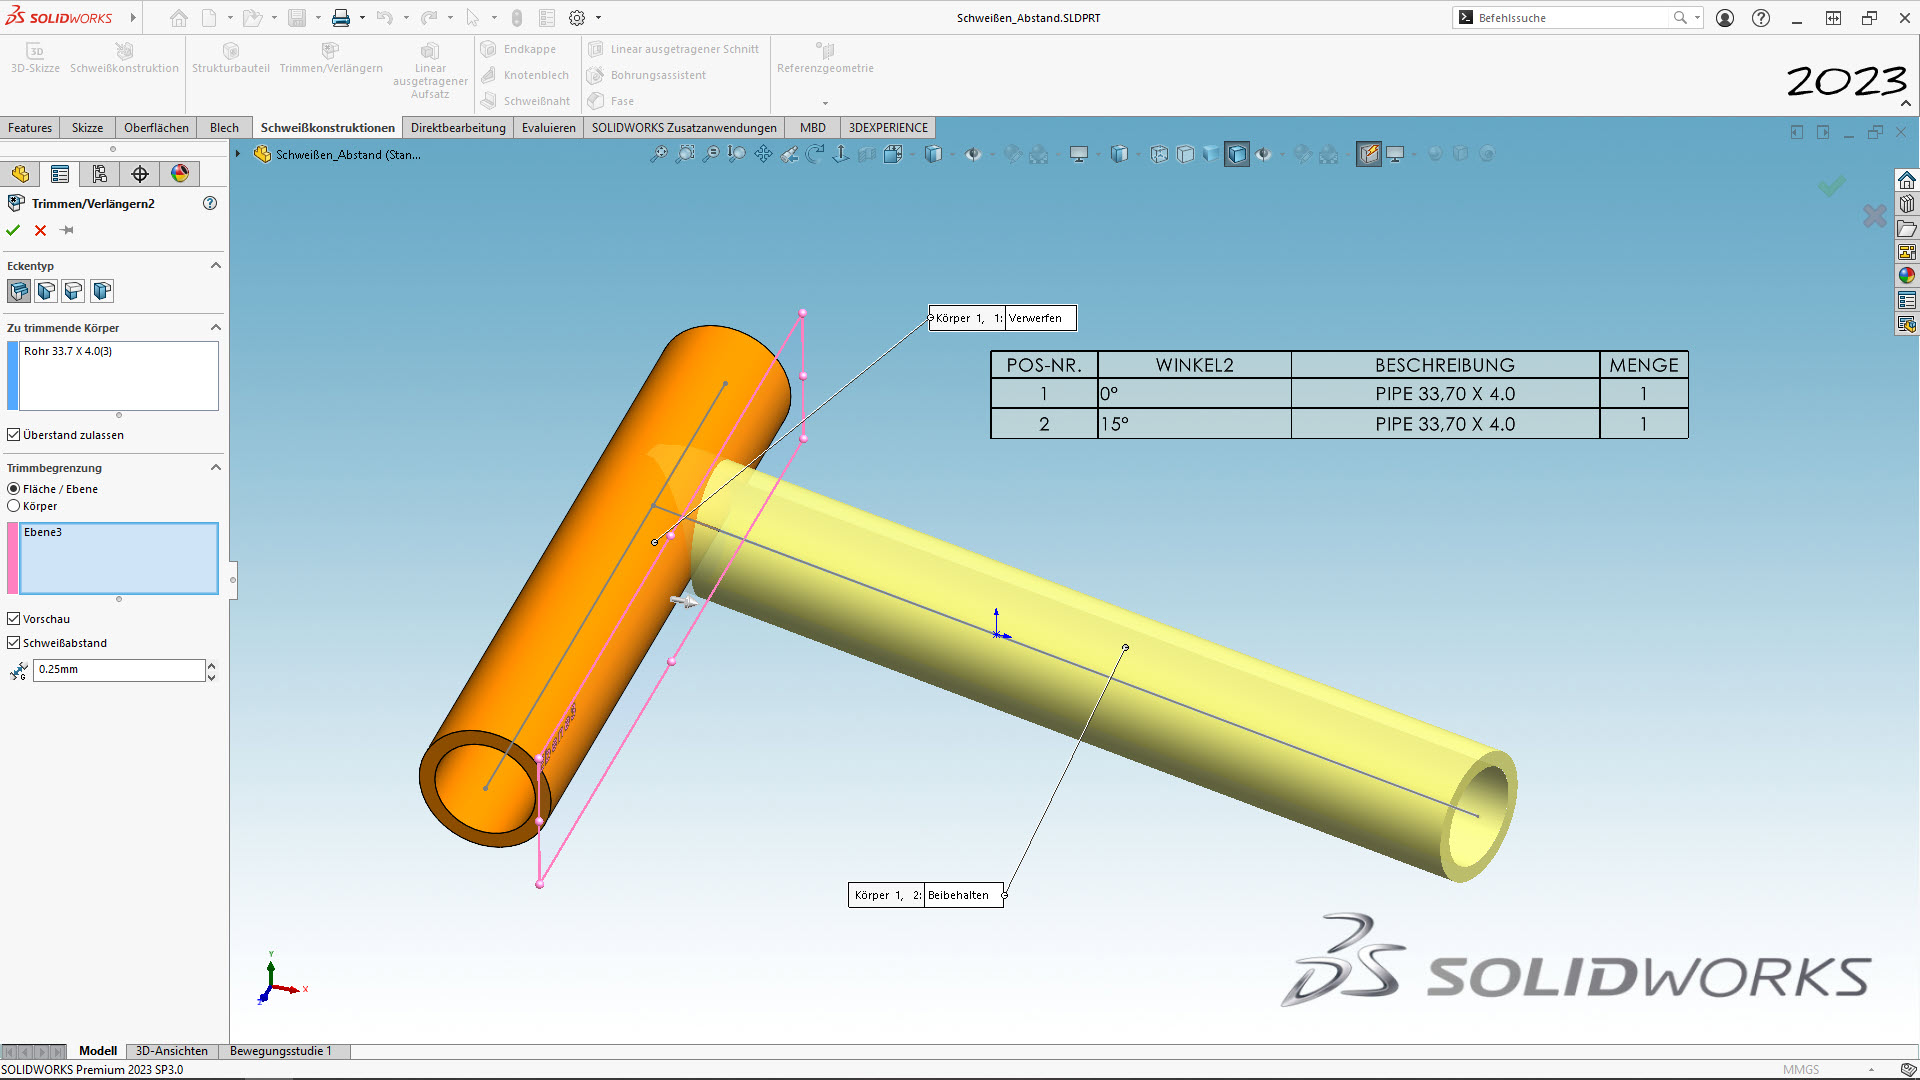This screenshot has height=1080, width=1920.
Task: Expand the Schweißen_Abstand flyout feature tree
Action: coord(238,154)
